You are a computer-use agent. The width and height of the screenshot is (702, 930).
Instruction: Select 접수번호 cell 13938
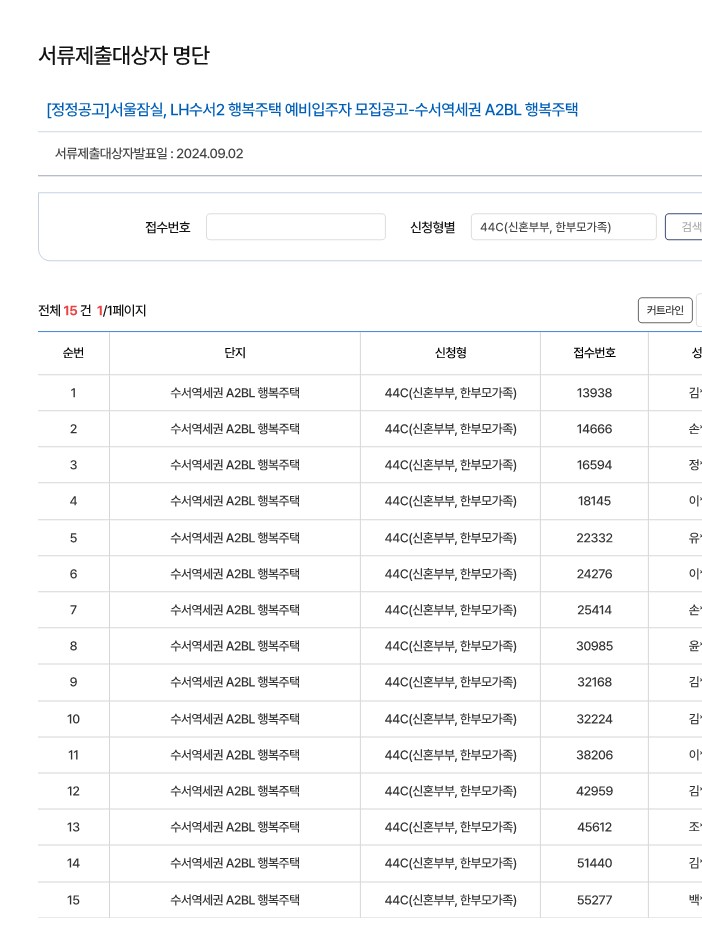pyautogui.click(x=594, y=393)
